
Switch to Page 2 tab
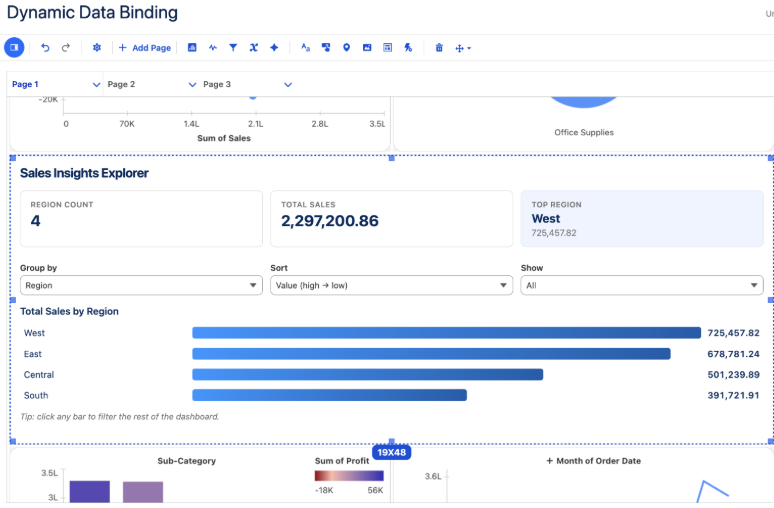point(121,84)
